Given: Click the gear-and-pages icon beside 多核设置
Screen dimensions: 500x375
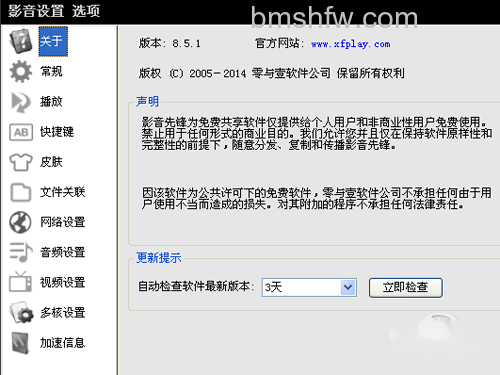Looking at the screenshot, I should tap(21, 313).
